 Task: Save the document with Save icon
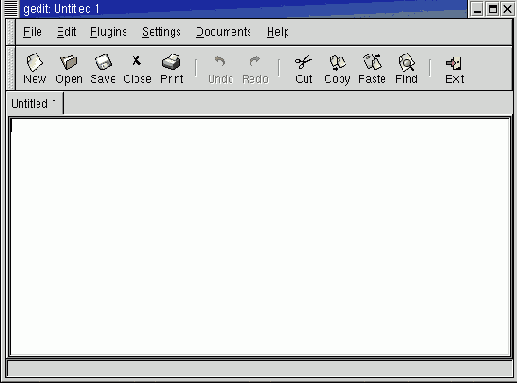[103, 69]
